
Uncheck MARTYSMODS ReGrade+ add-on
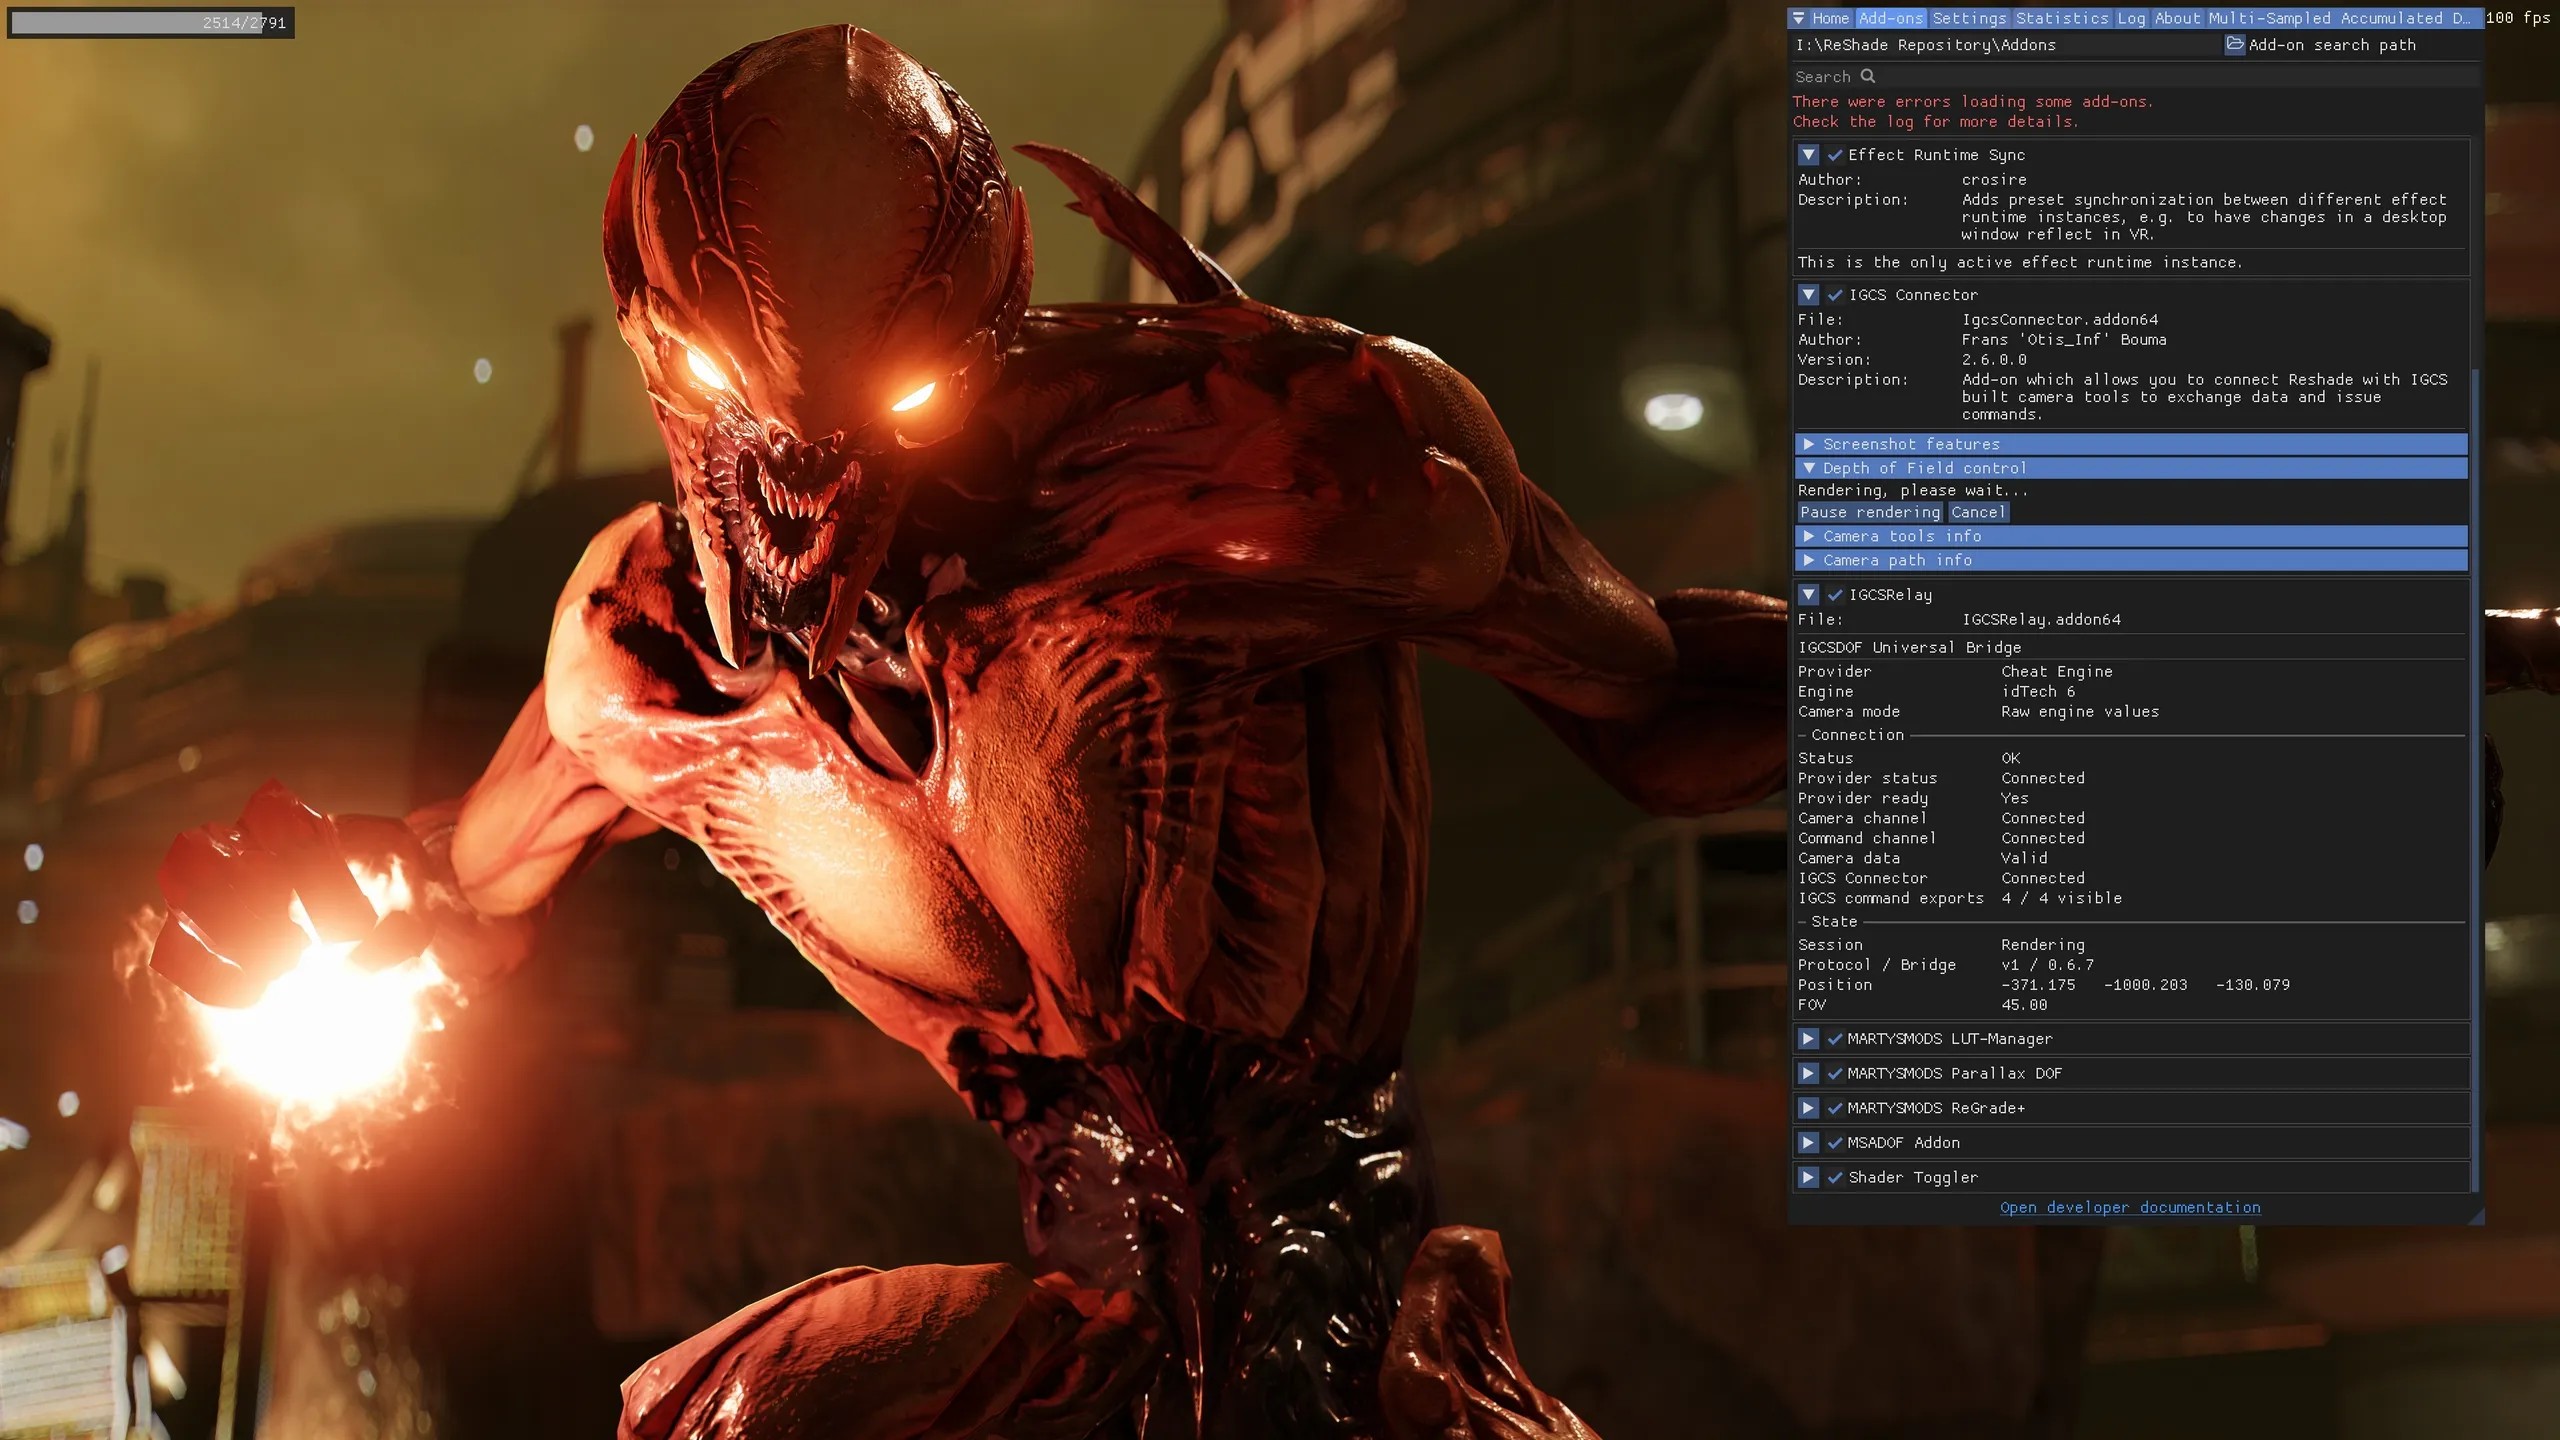click(1835, 1108)
